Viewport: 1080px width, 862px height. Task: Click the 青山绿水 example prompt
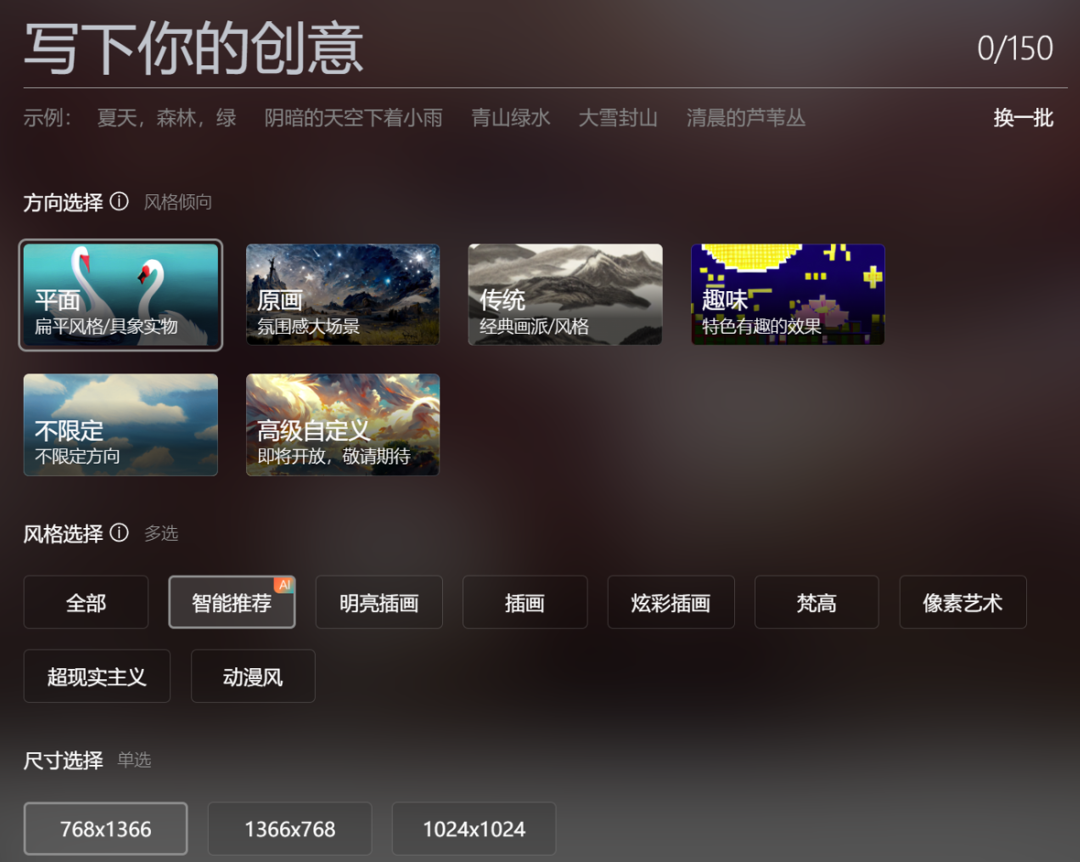tap(510, 117)
